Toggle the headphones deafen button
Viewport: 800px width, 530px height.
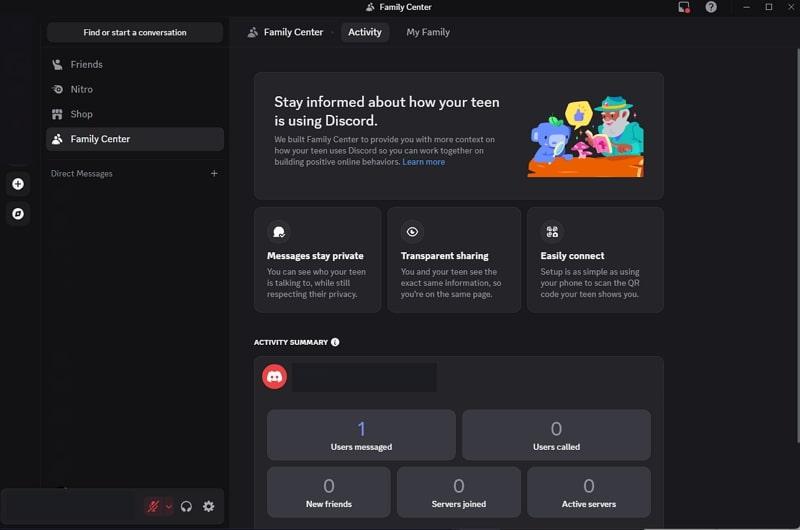[186, 507]
